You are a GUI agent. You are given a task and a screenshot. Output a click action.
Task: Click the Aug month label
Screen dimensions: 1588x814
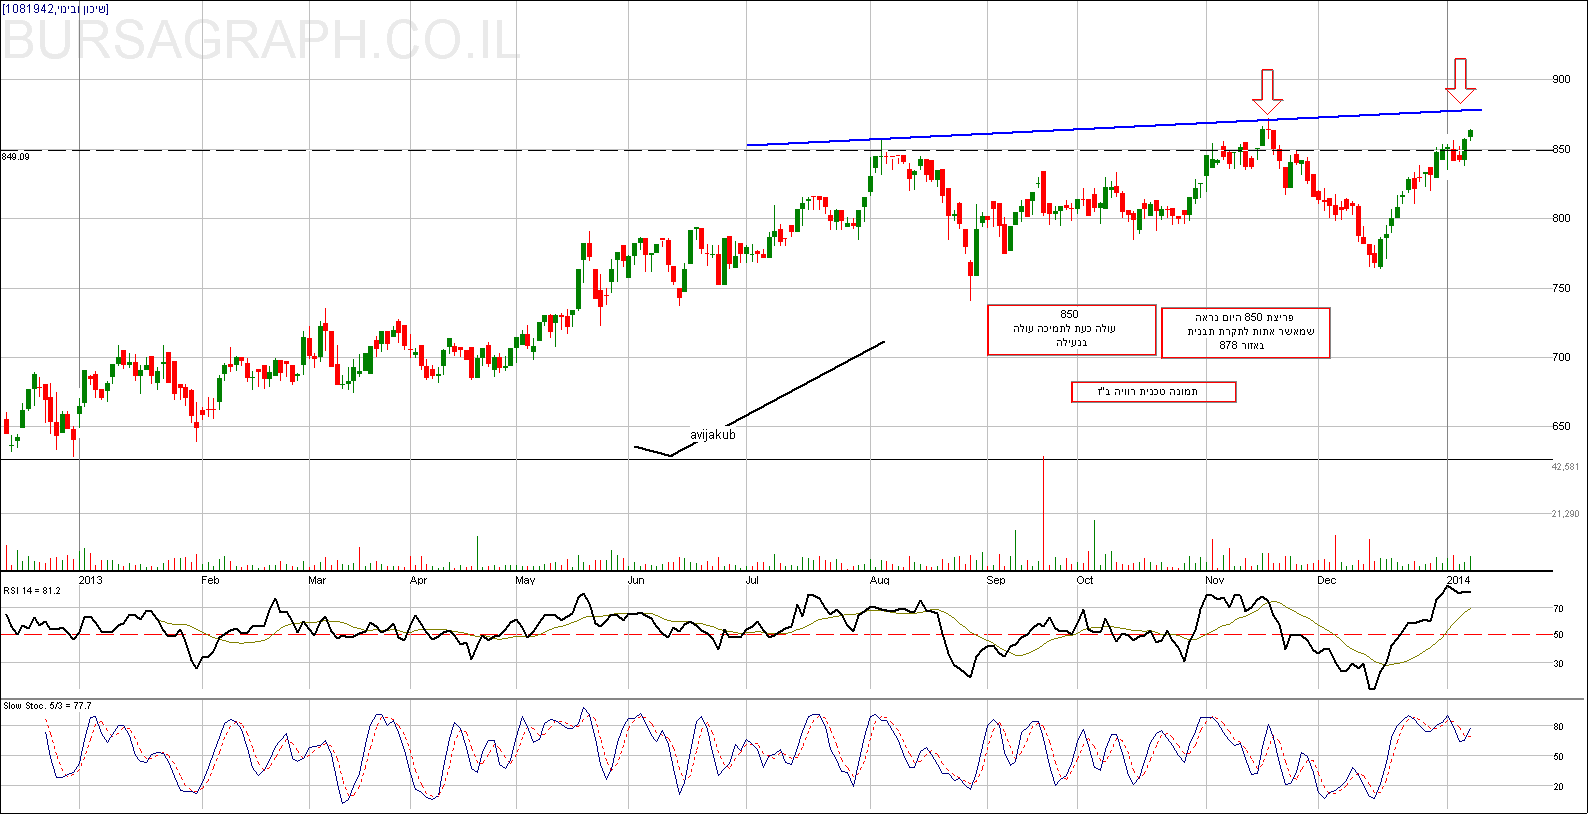(880, 580)
